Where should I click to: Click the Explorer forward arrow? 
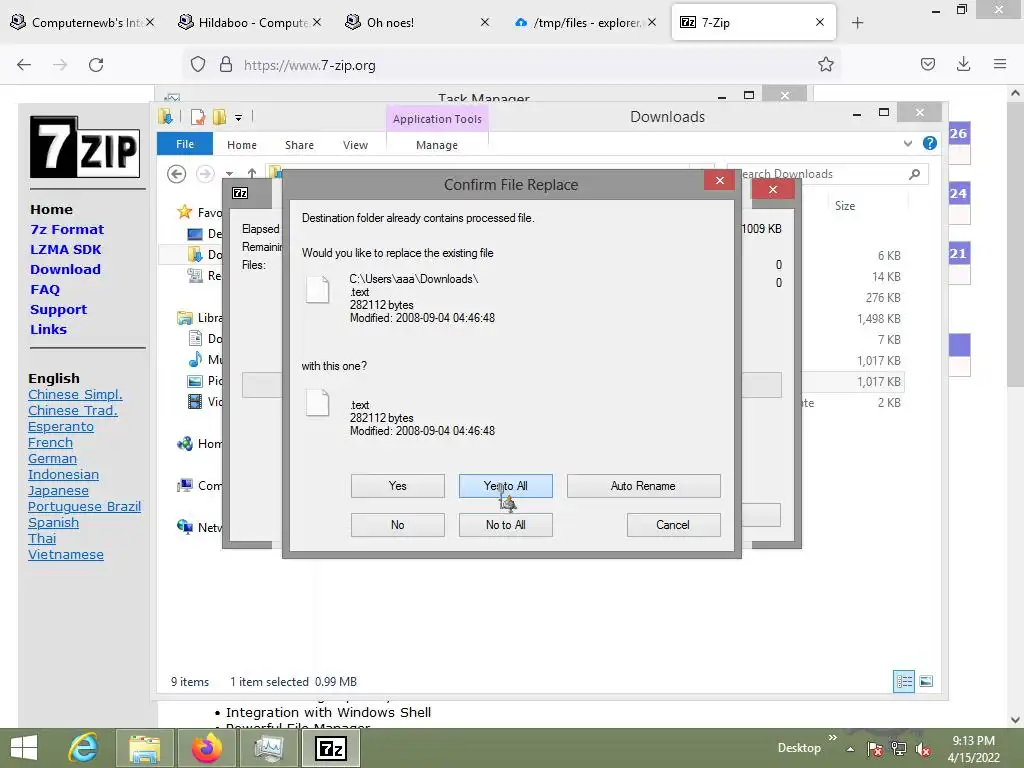coord(205,174)
